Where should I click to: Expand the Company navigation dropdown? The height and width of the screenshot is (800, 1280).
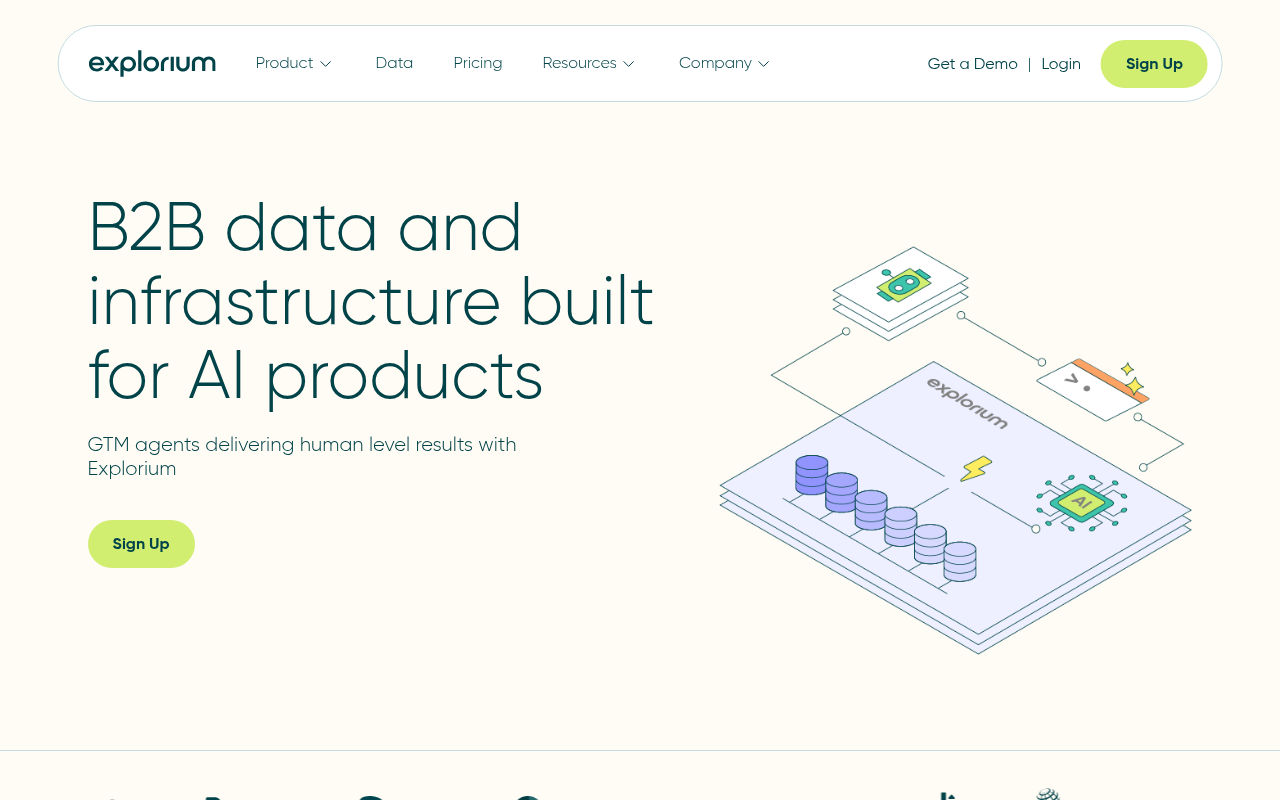pos(723,63)
